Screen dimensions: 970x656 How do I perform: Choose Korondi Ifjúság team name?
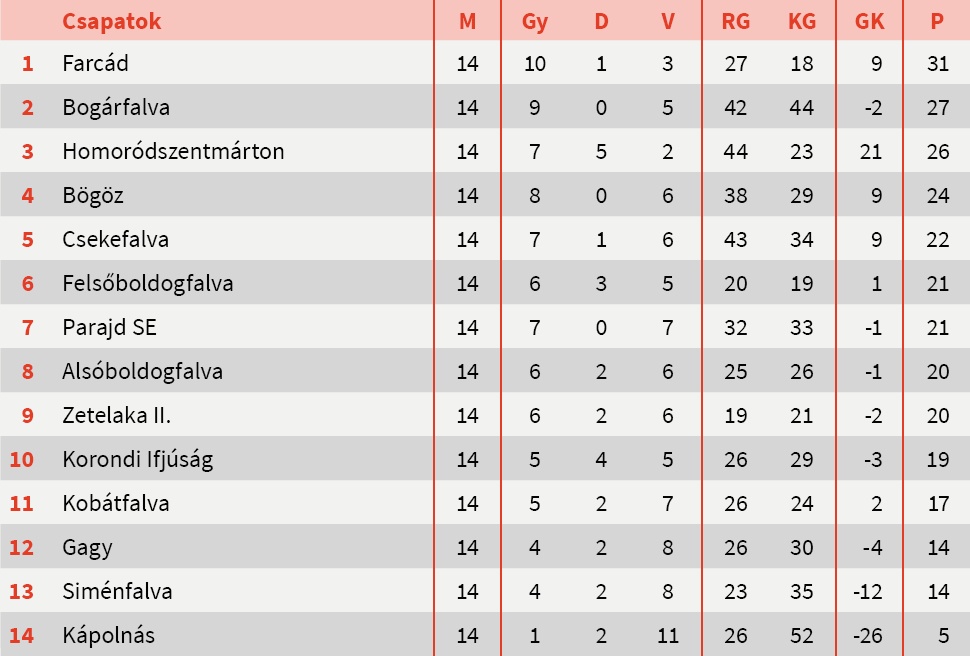pos(137,460)
